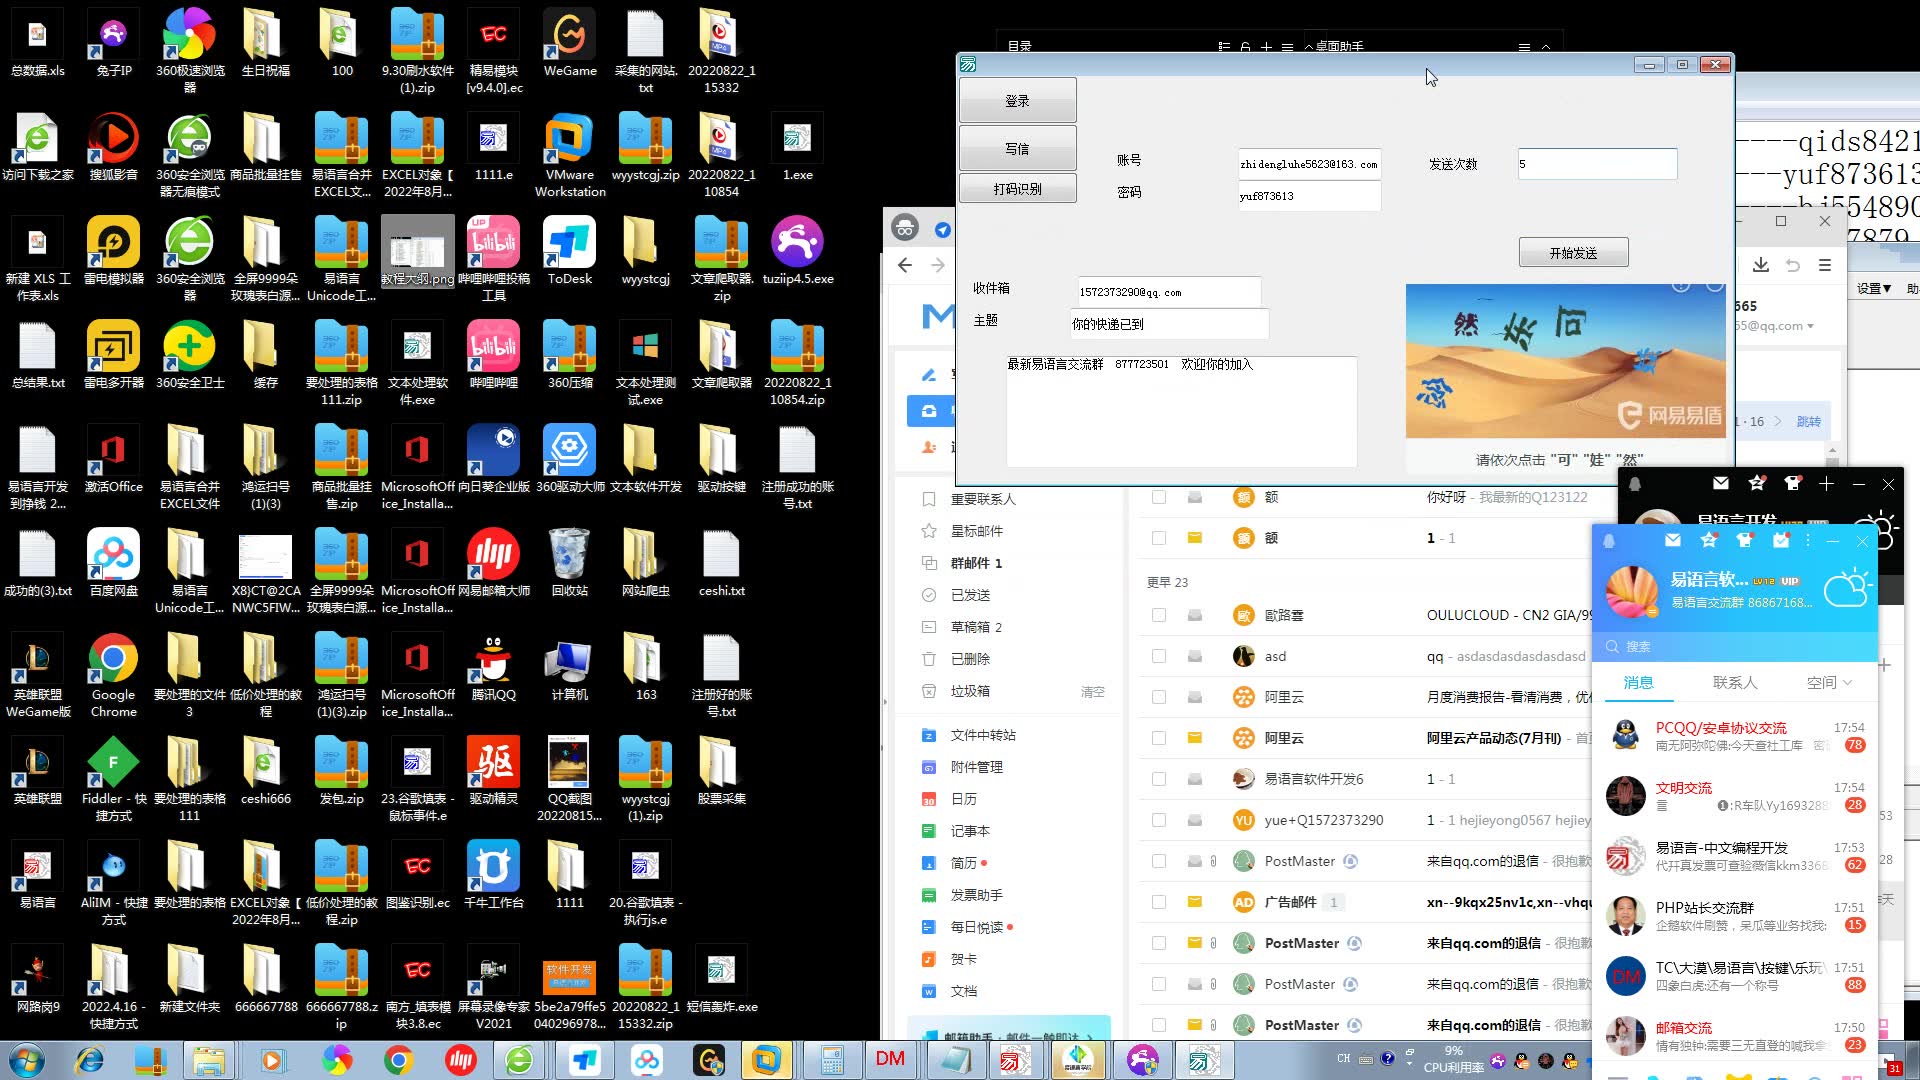Click the browser undo/restore tab icon
This screenshot has width=1920, height=1080.
[x=1793, y=265]
